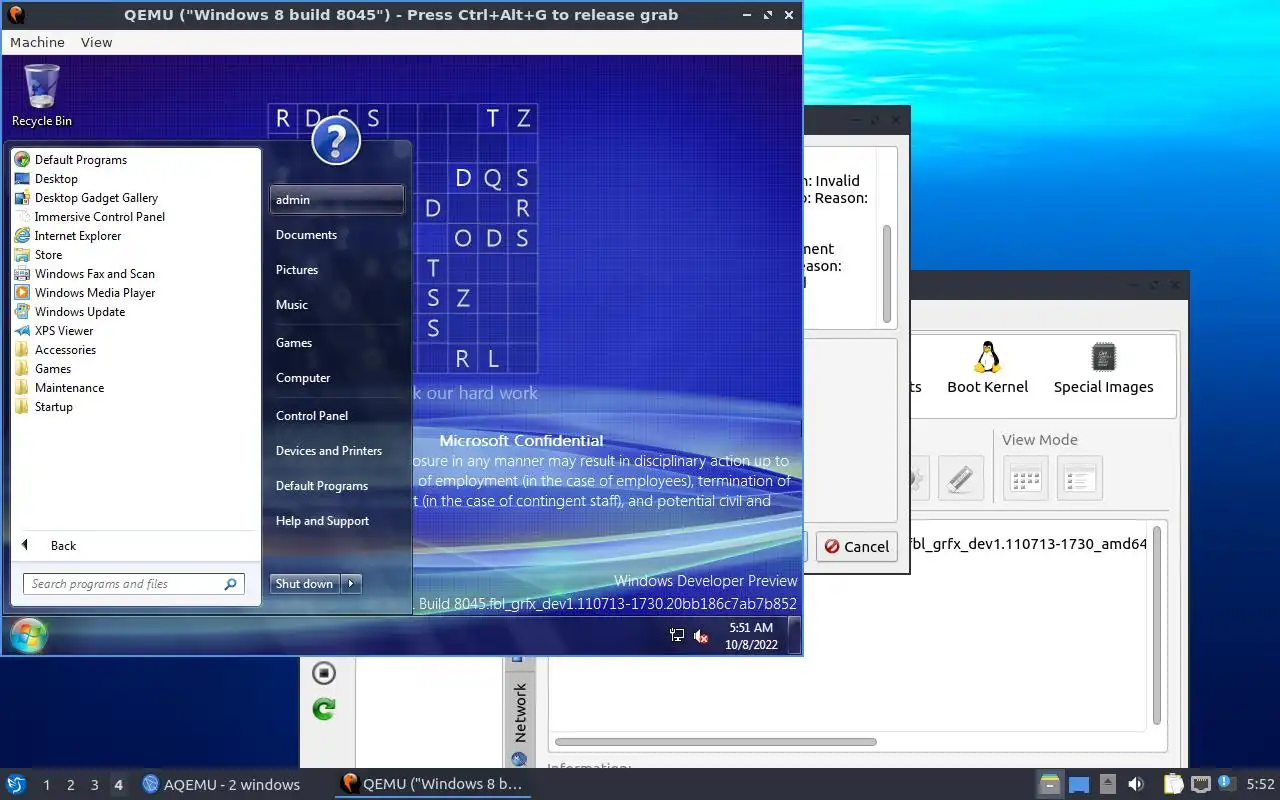
Task: Click the green reset VM icon in AQEMU
Action: (x=323, y=709)
